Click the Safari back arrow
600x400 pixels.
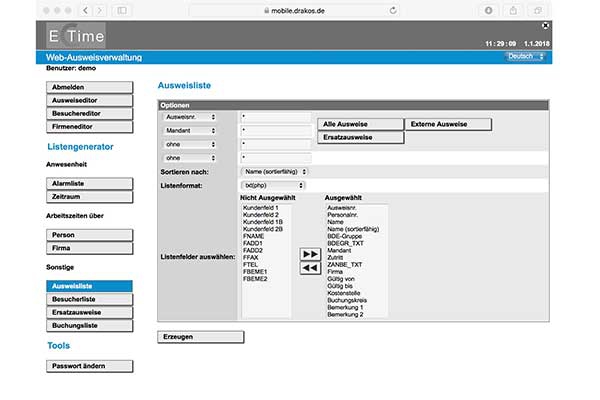(85, 10)
